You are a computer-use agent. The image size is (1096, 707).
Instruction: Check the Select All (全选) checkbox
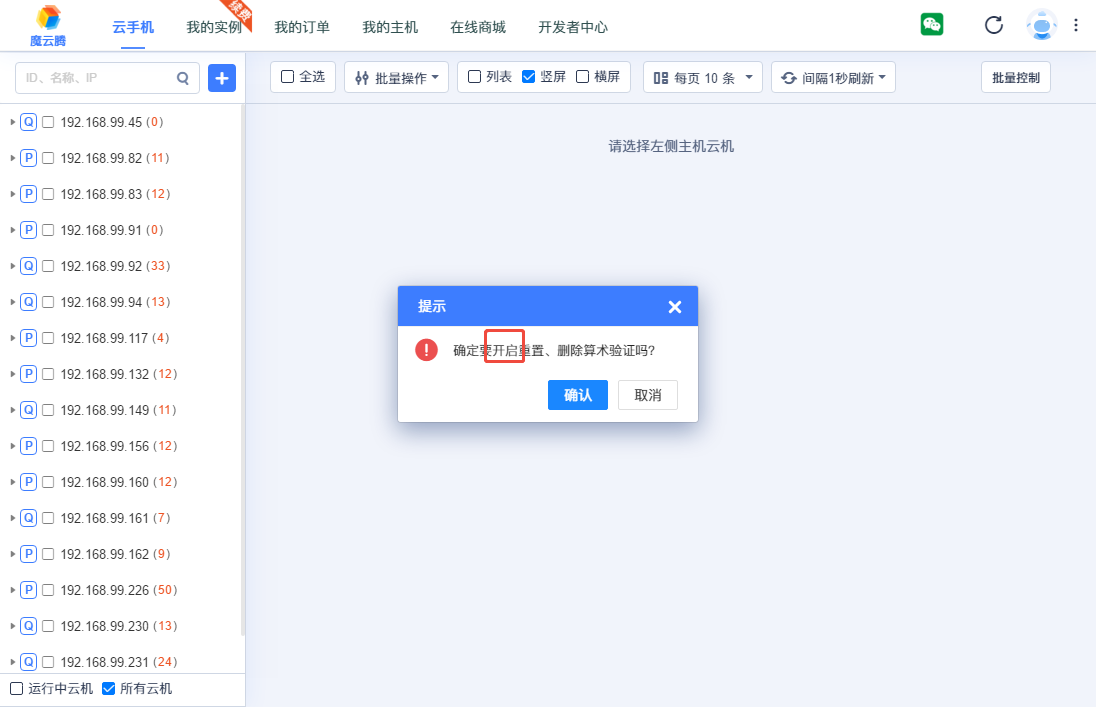[288, 77]
